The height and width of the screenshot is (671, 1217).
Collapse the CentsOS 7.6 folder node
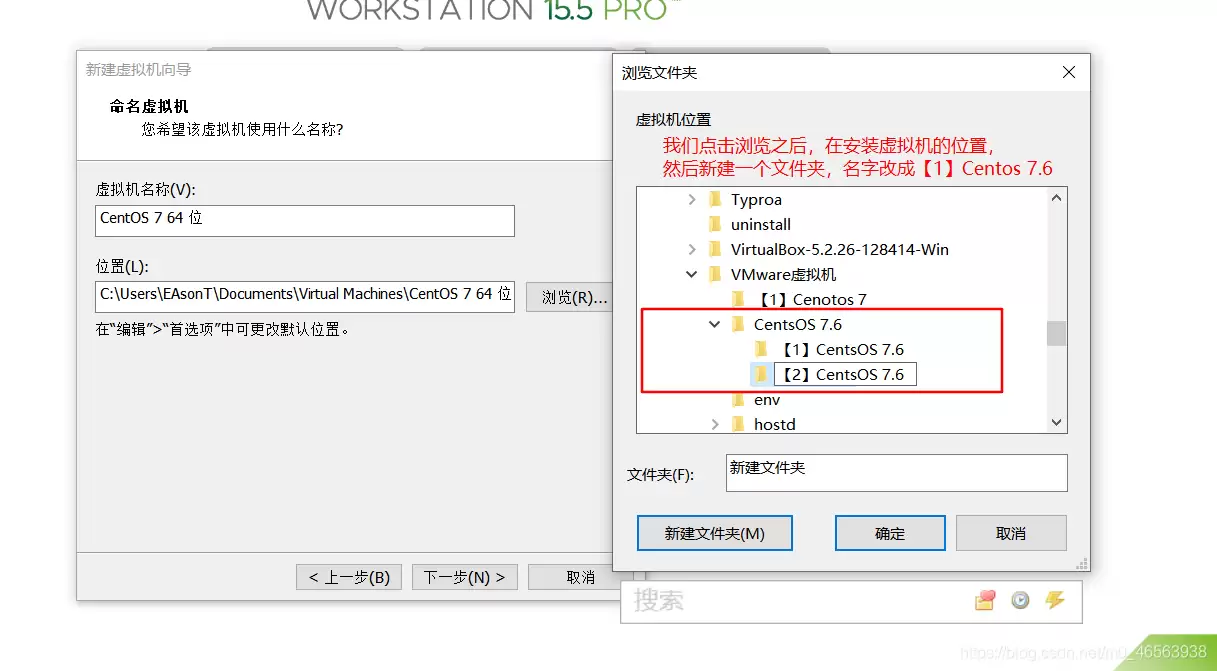pos(714,324)
